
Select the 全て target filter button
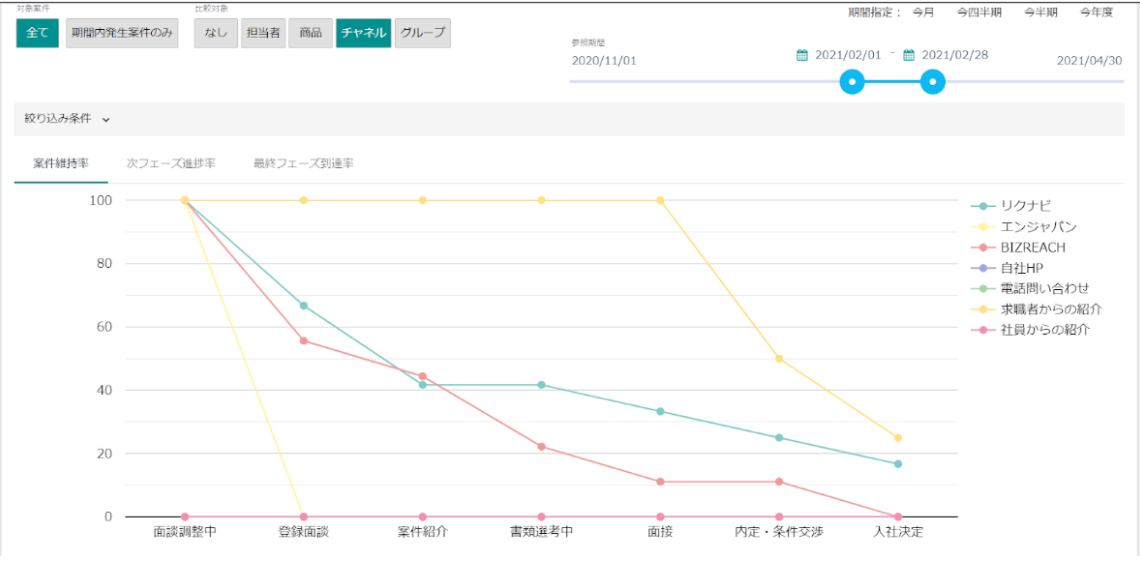coord(37,33)
